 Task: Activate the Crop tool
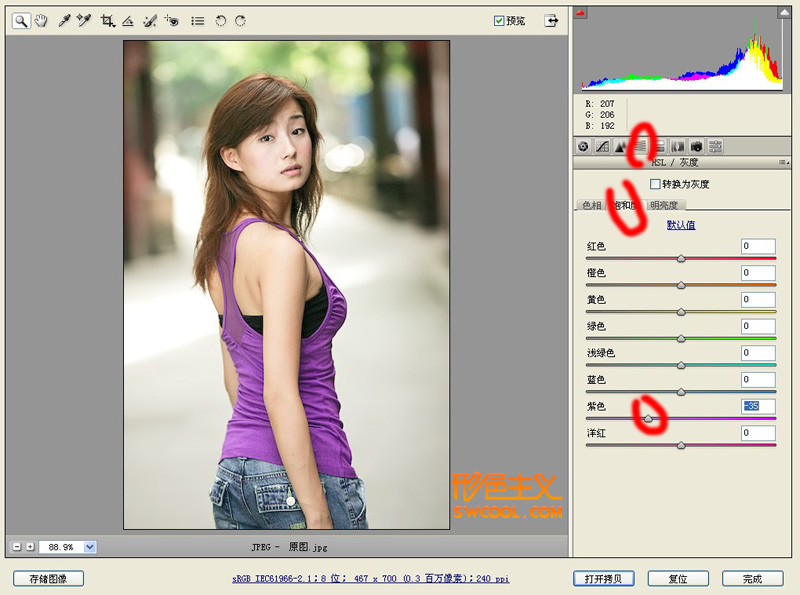click(107, 21)
